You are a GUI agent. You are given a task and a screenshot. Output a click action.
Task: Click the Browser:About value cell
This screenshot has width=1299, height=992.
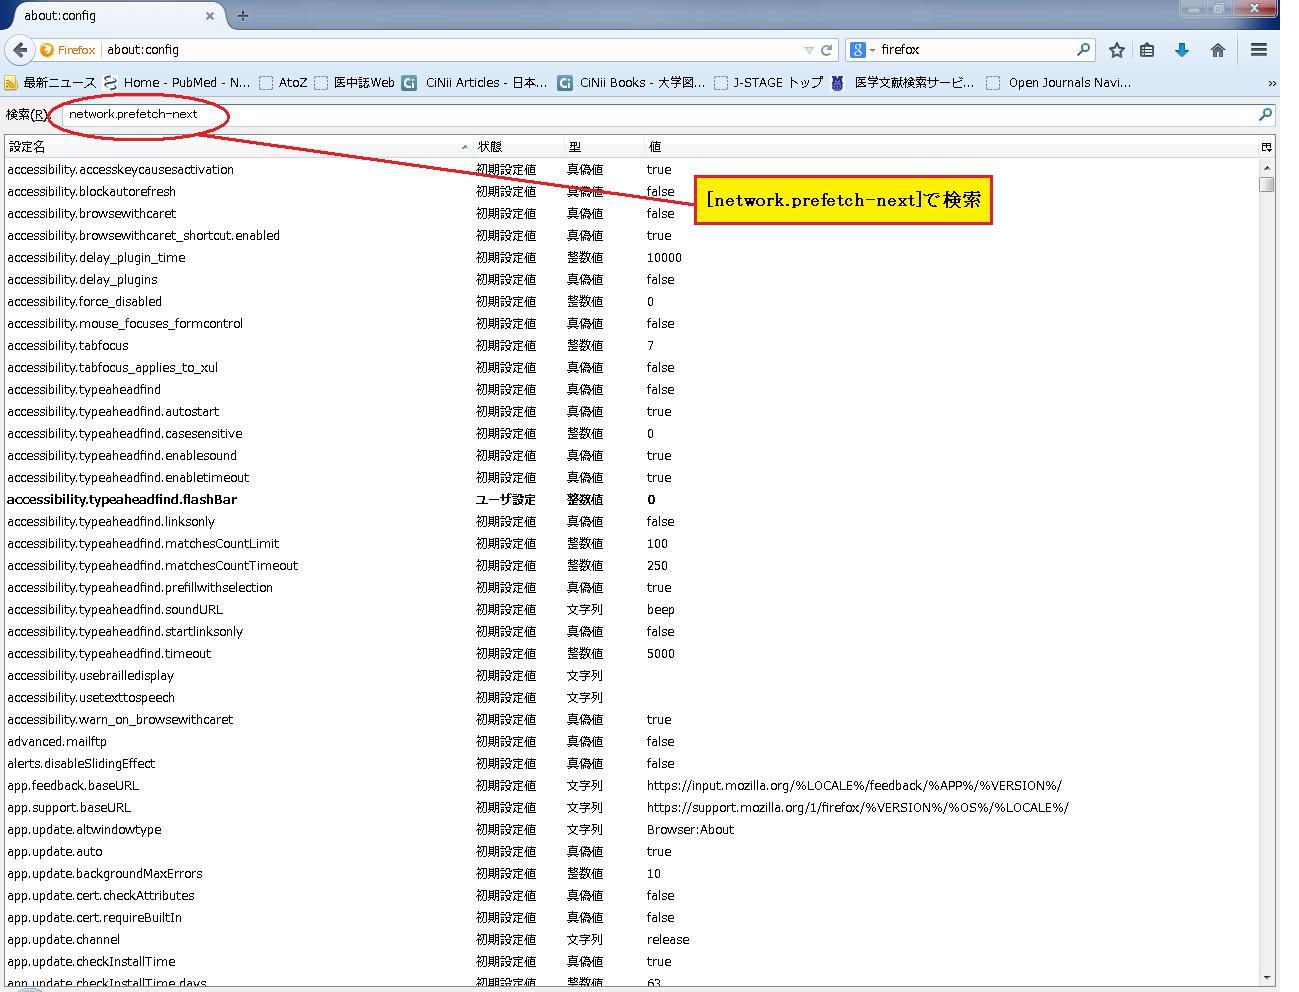[690, 830]
